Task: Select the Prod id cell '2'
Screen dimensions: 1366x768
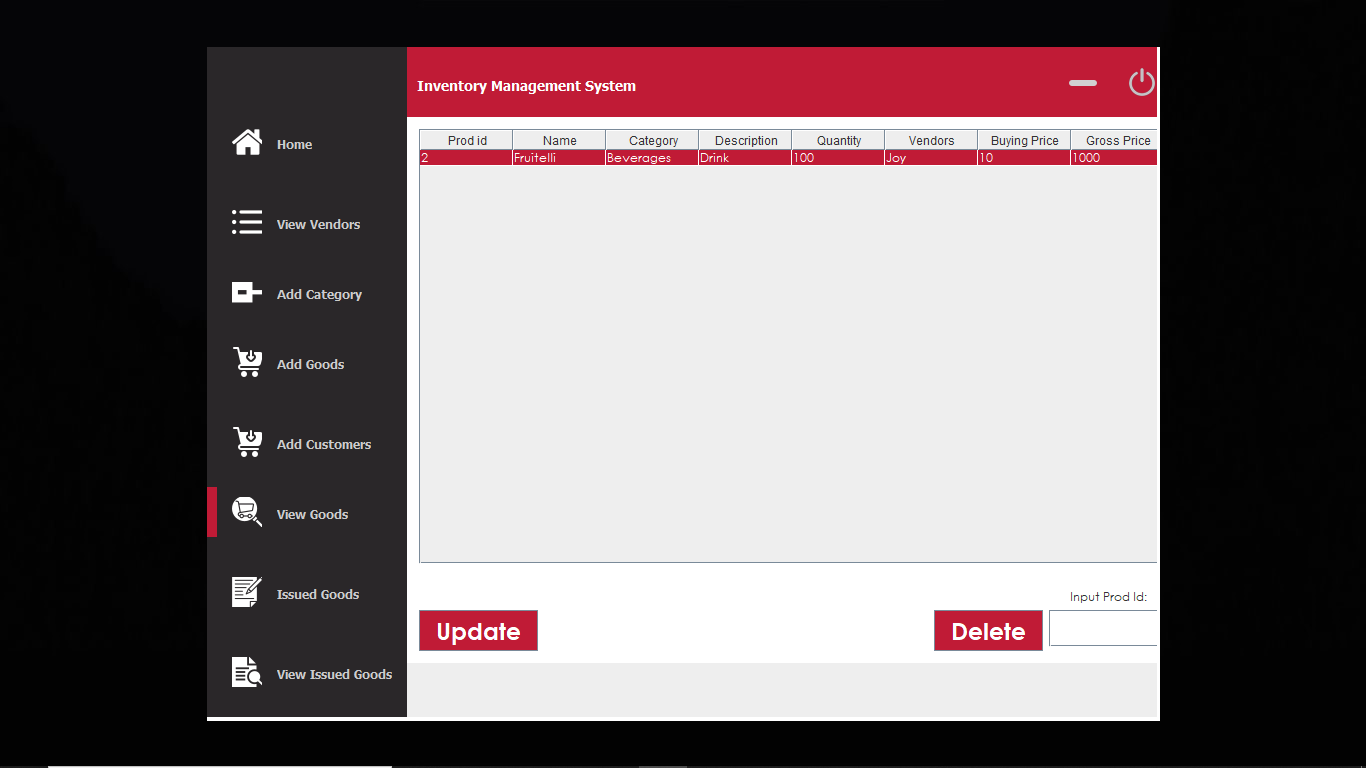Action: (466, 158)
